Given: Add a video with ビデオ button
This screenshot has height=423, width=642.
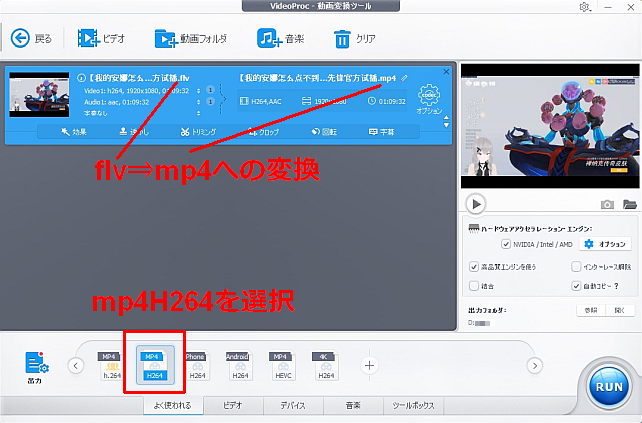Looking at the screenshot, I should tap(101, 38).
